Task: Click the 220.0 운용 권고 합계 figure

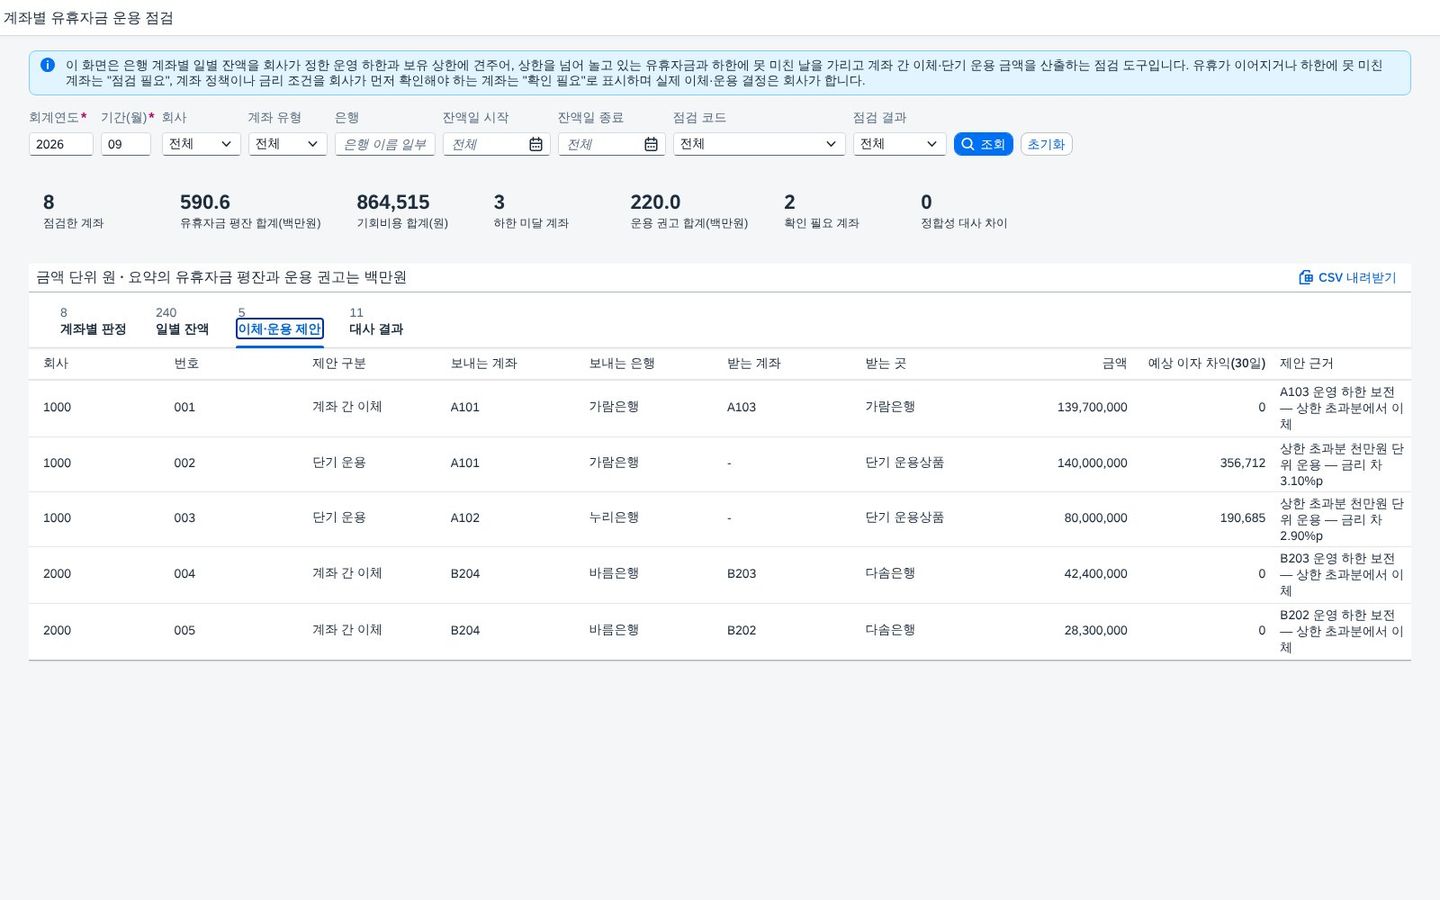Action: 655,202
